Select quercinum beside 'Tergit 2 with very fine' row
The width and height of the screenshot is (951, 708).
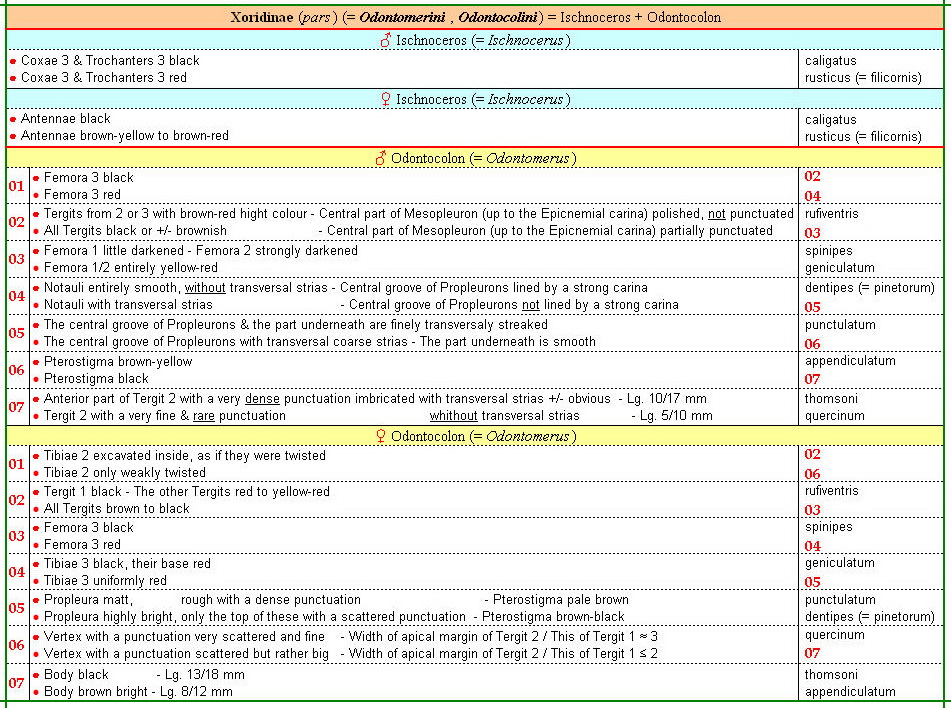(834, 415)
